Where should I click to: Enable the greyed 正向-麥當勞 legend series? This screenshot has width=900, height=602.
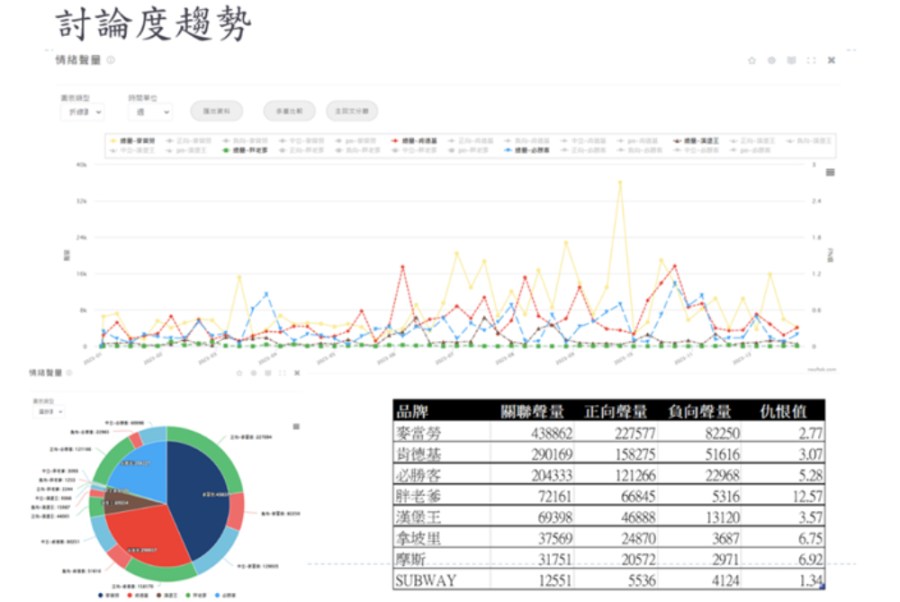pyautogui.click(x=189, y=141)
